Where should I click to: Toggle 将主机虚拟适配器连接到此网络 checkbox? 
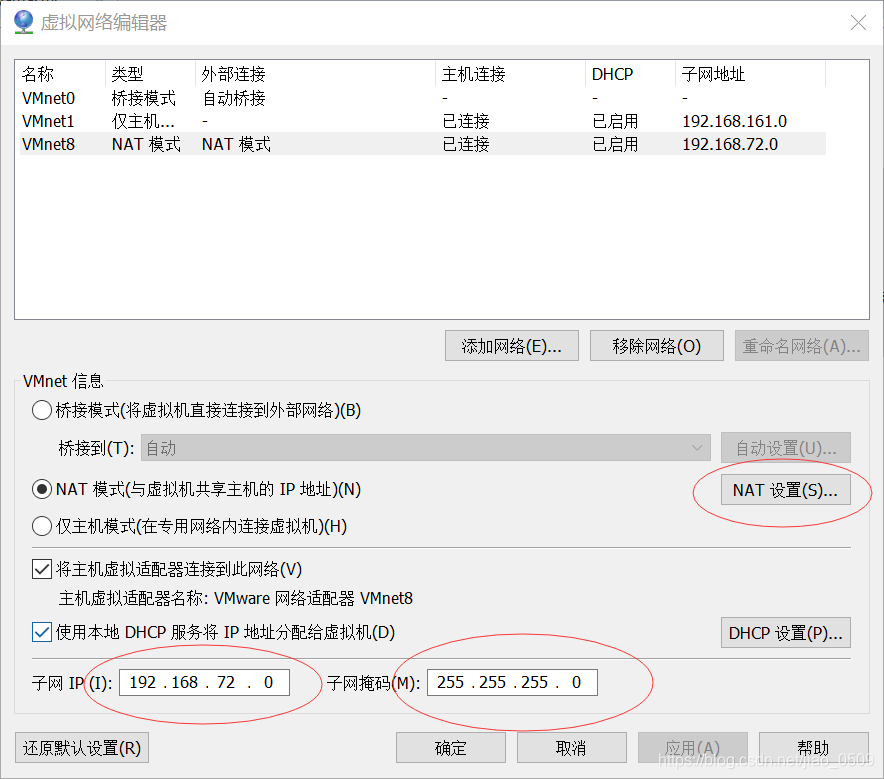pos(42,569)
